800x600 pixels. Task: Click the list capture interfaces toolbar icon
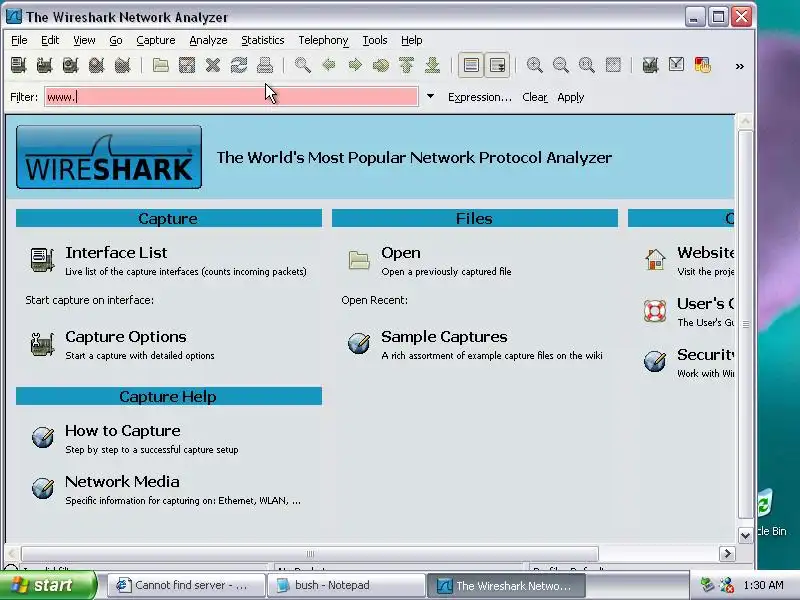tap(18, 65)
